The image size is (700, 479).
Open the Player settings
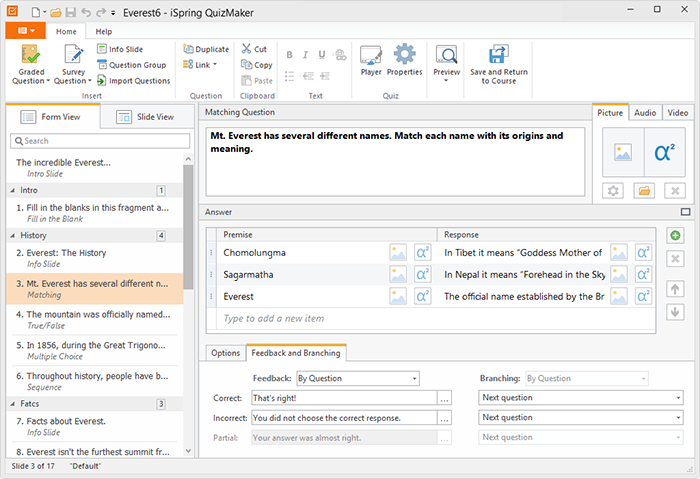point(371,60)
